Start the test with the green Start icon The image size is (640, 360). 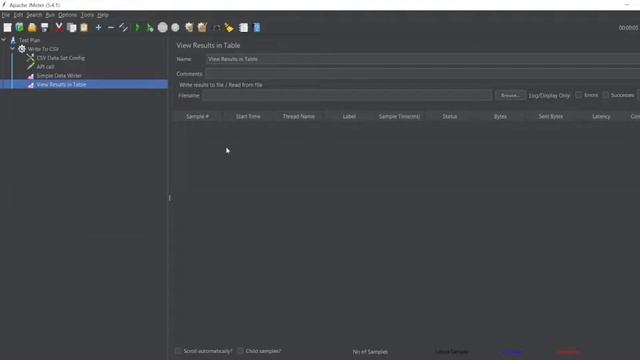coord(138,27)
